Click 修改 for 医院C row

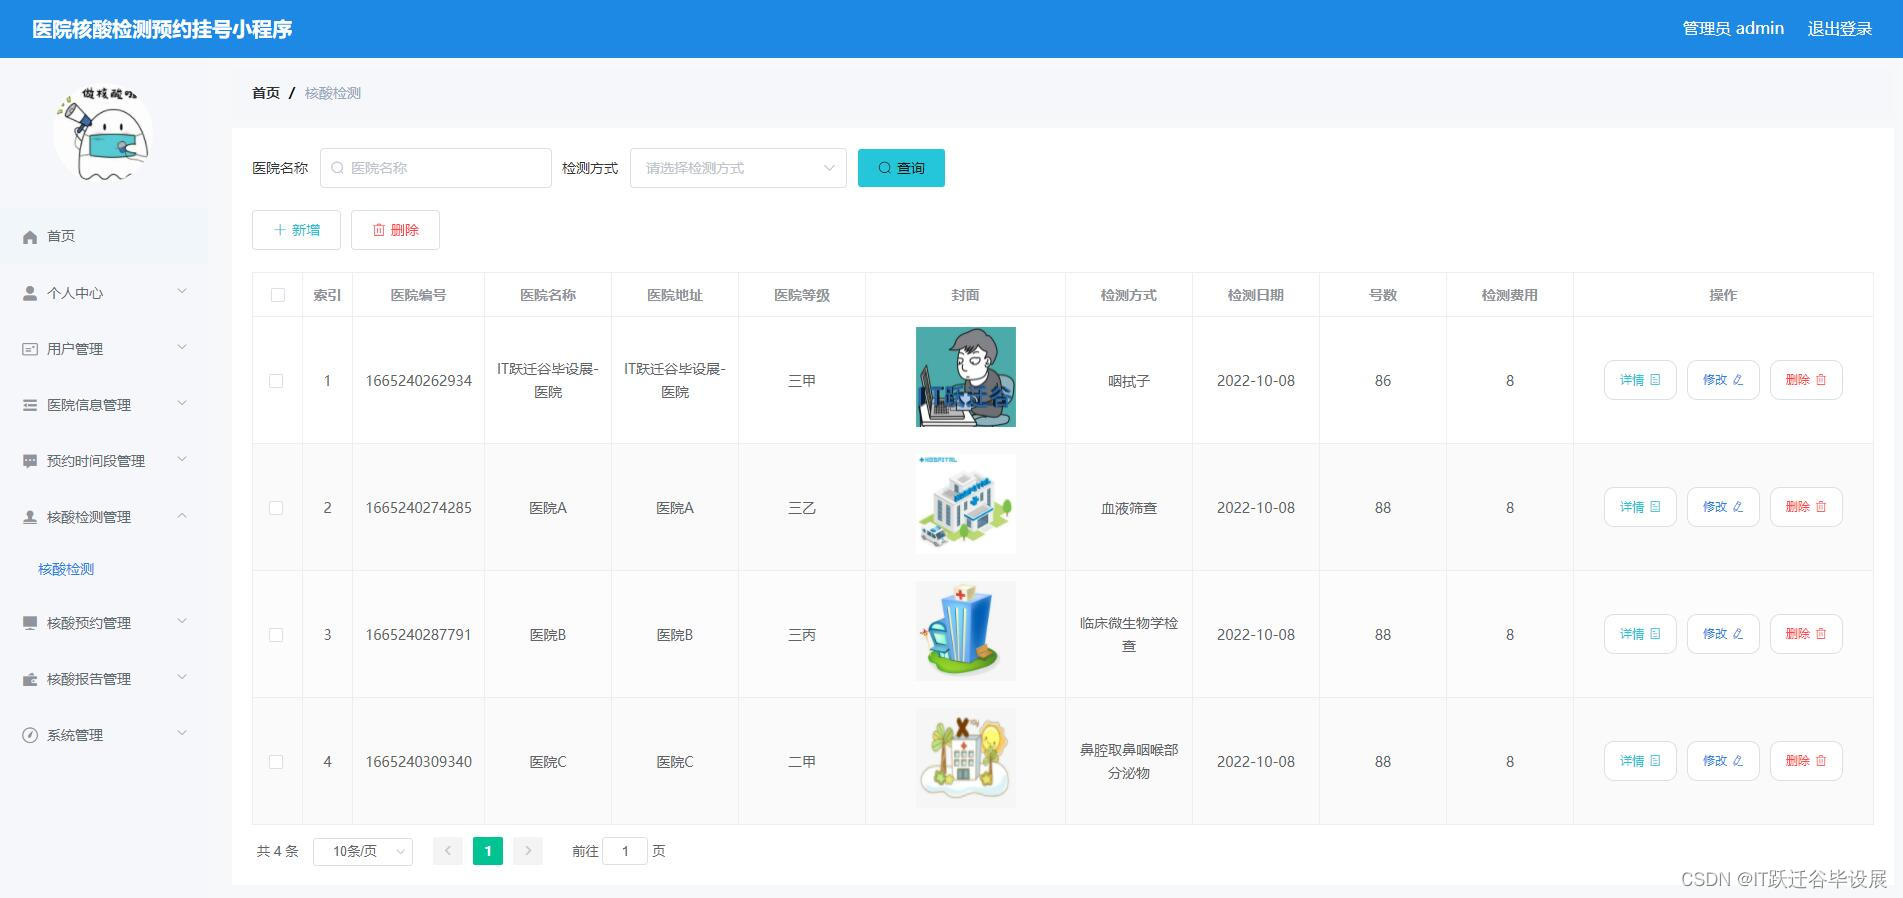[x=1723, y=761]
